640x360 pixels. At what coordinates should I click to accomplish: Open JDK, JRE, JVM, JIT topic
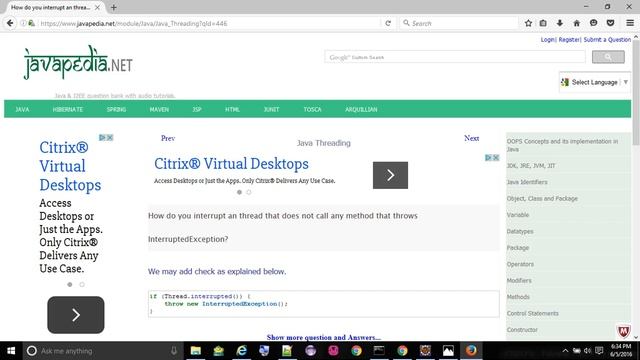531,166
